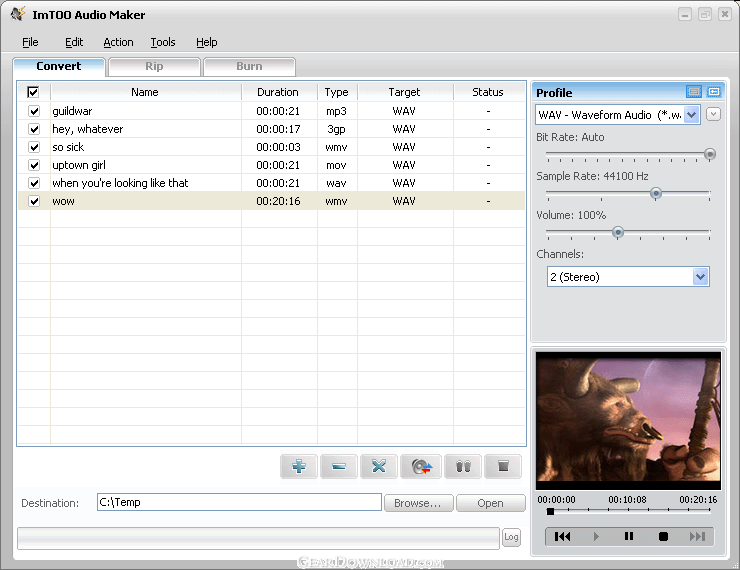This screenshot has width=740, height=570.
Task: Uncheck the wow file checkbox
Action: coord(34,201)
